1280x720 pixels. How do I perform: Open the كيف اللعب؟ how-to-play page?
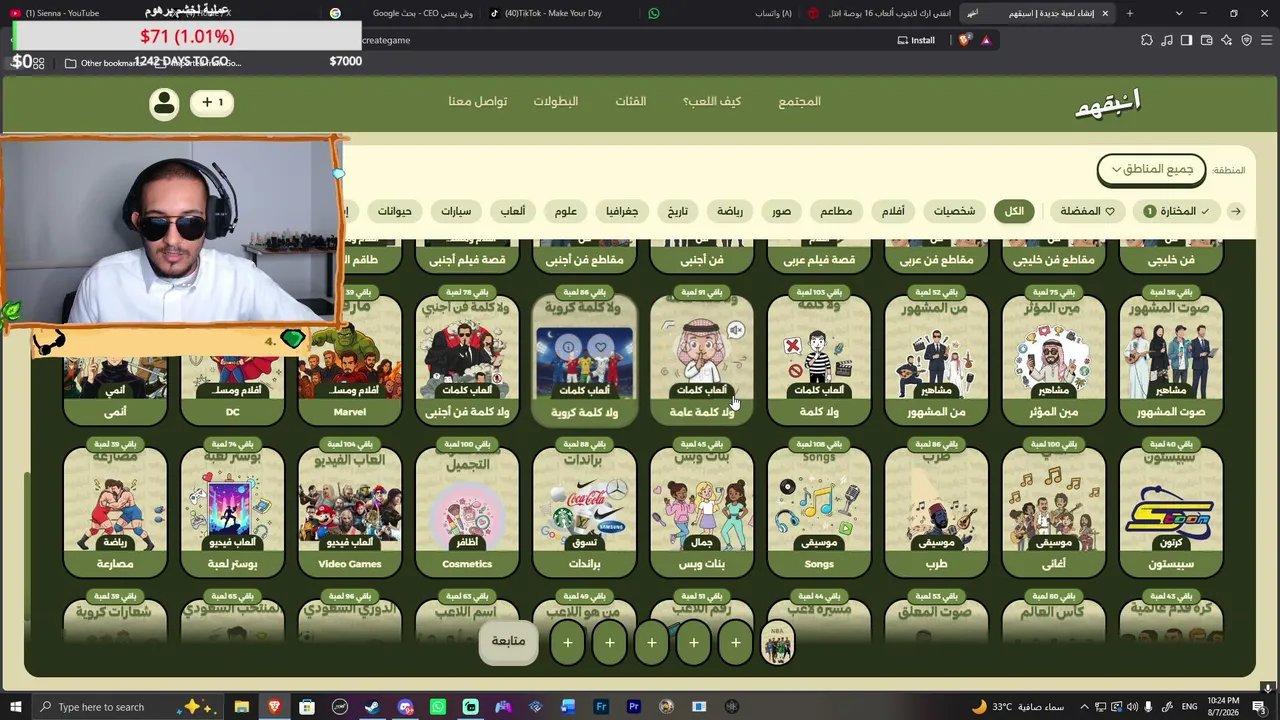(x=712, y=101)
